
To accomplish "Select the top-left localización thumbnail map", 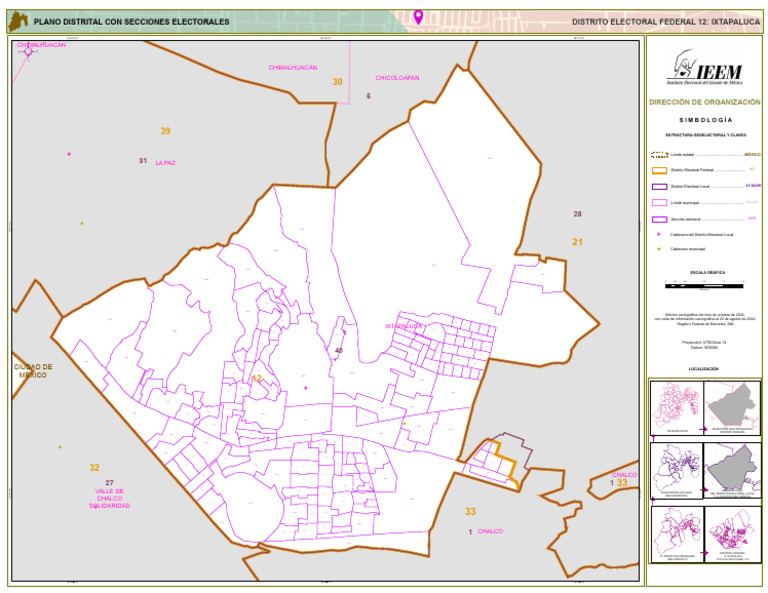I will [676, 407].
